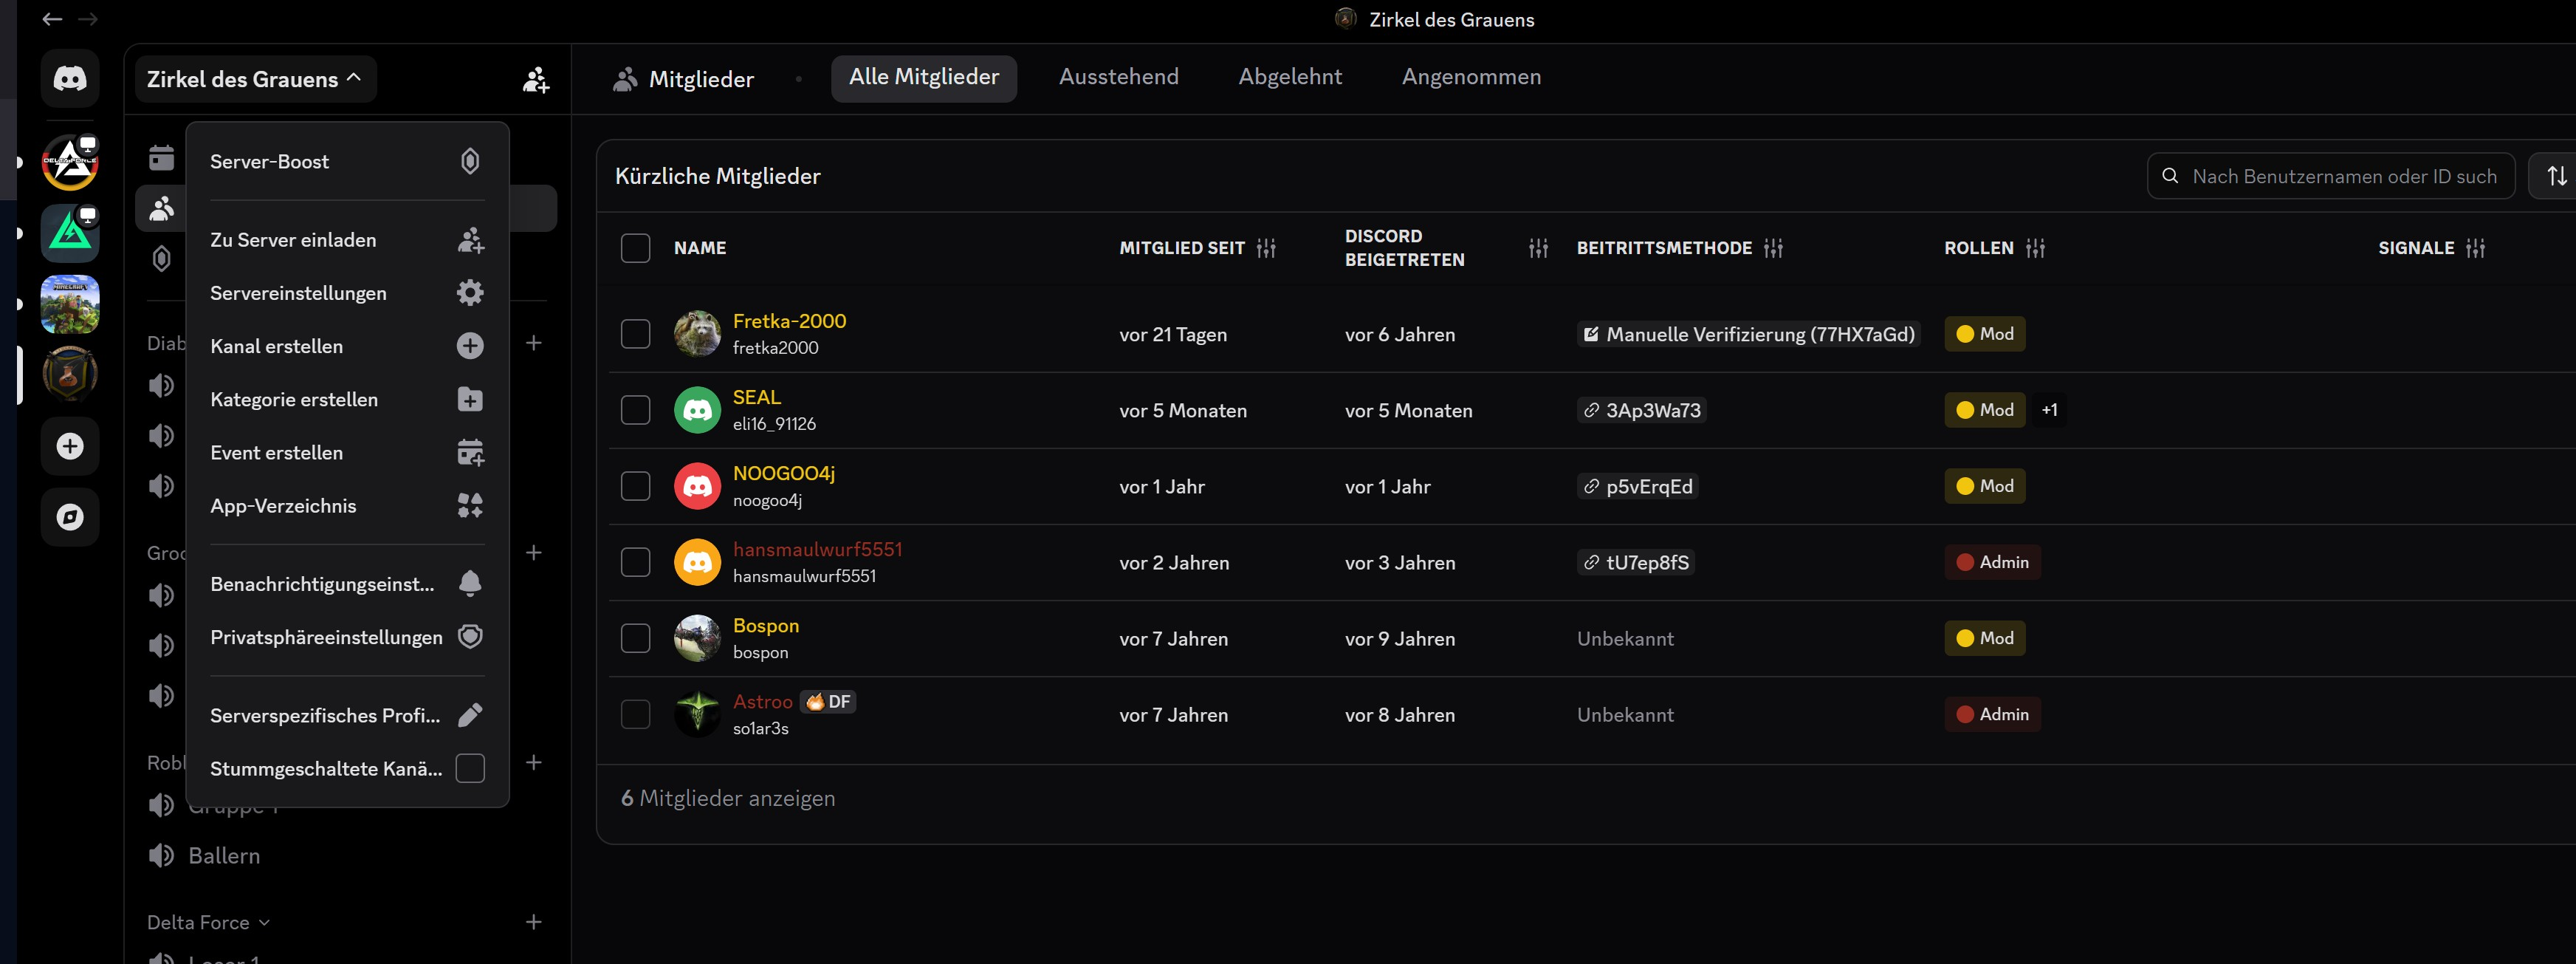Go back with the left arrow
The width and height of the screenshot is (2576, 964).
52,19
